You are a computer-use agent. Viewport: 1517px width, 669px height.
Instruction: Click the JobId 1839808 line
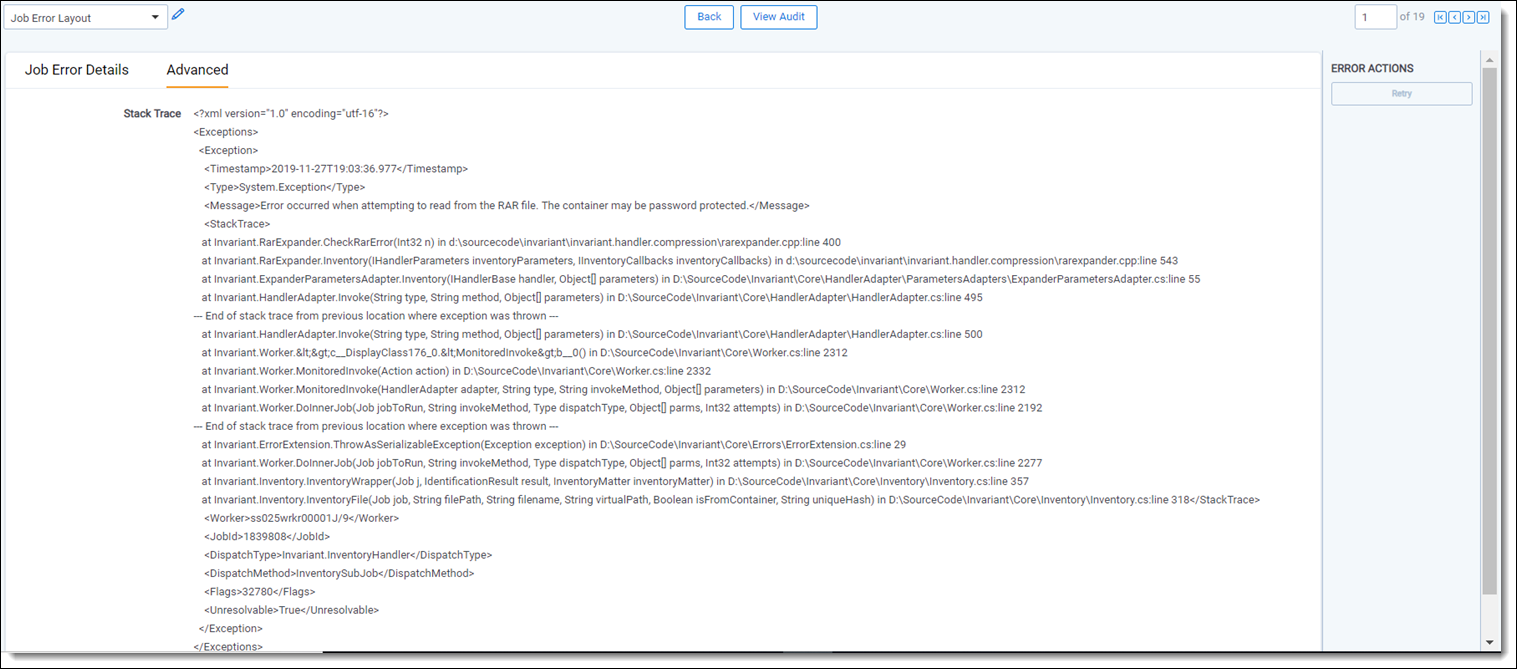(x=267, y=536)
